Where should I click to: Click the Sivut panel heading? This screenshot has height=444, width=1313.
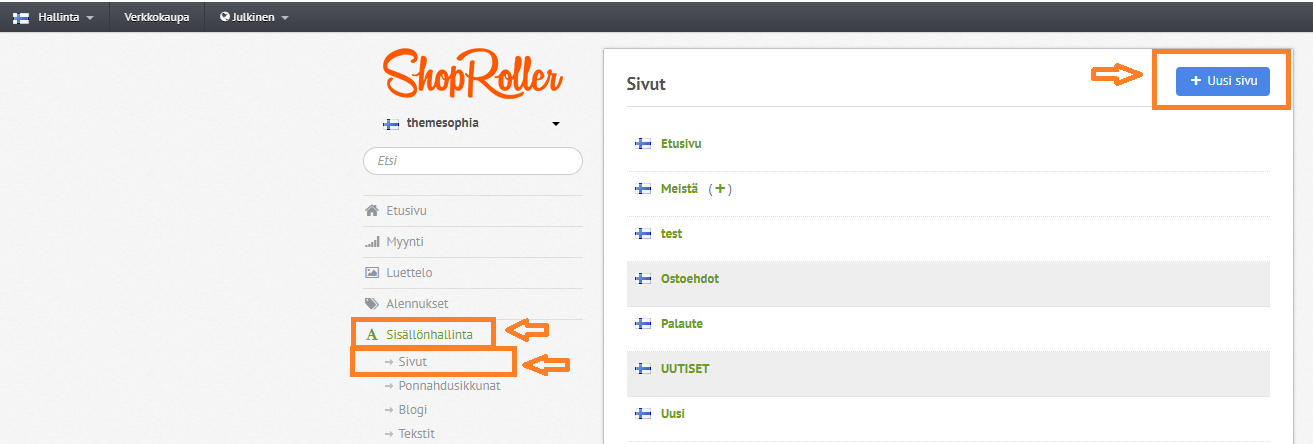(646, 85)
